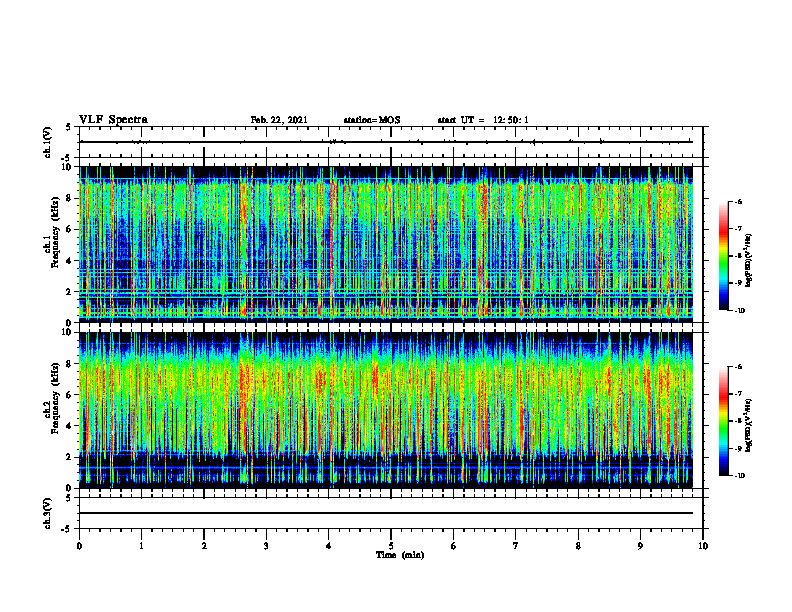This screenshot has height=612, width=792.
Task: Click the ch.3 flat voltage trace
Action: [x=386, y=513]
